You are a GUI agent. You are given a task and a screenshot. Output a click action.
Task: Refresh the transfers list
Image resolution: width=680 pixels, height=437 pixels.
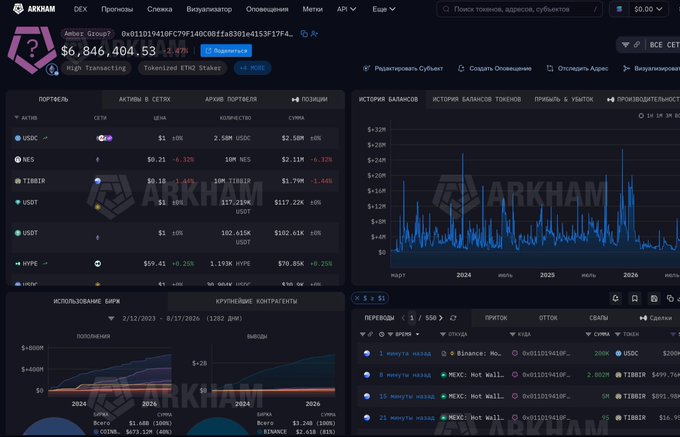pyautogui.click(x=453, y=318)
